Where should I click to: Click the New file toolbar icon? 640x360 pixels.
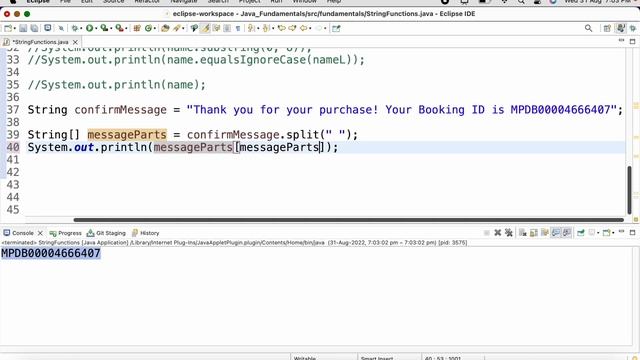click(x=8, y=28)
